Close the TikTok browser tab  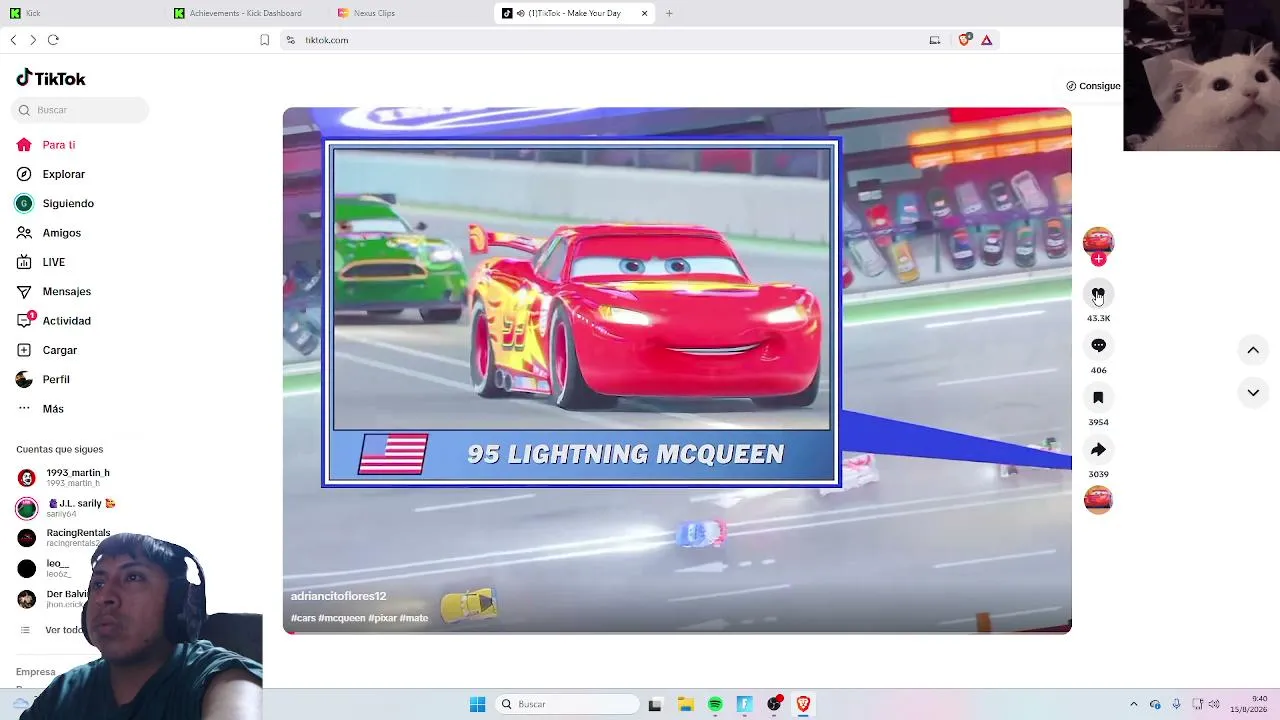coord(644,13)
